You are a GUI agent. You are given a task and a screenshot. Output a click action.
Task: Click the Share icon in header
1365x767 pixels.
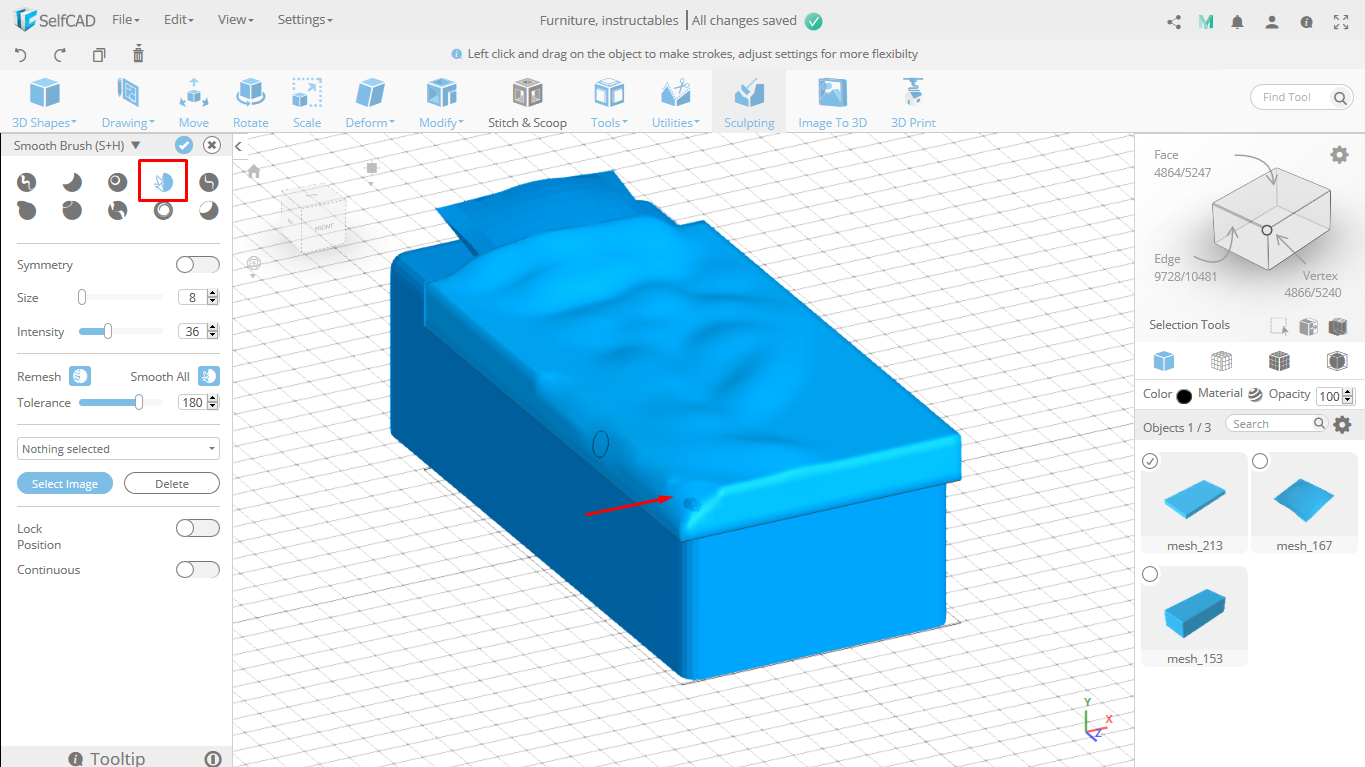click(1174, 21)
